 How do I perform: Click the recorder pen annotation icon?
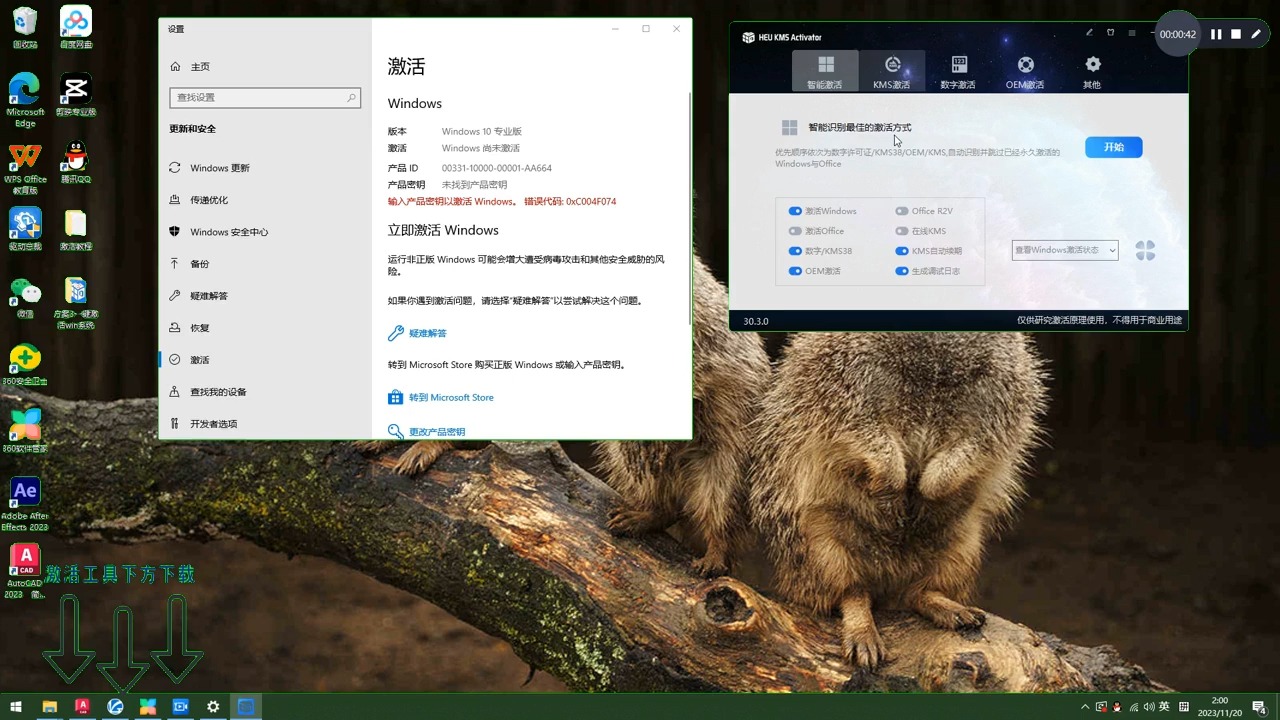[1257, 34]
